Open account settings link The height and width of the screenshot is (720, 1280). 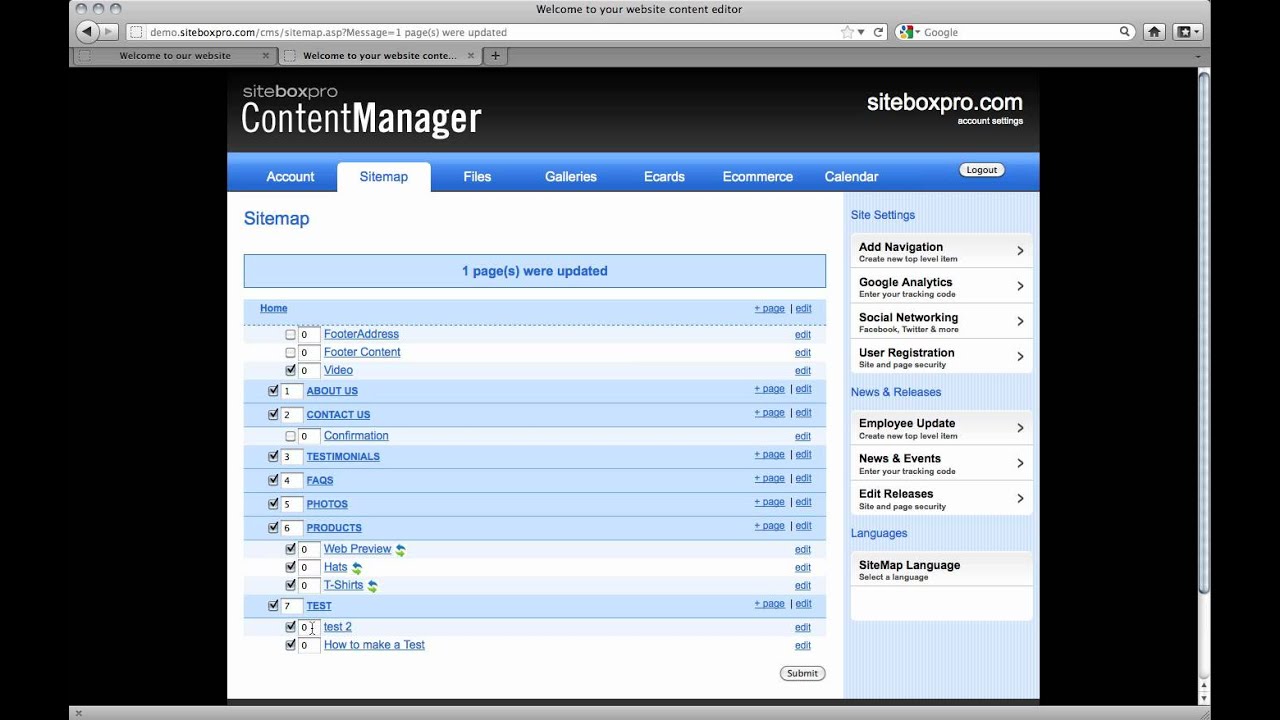tap(990, 122)
